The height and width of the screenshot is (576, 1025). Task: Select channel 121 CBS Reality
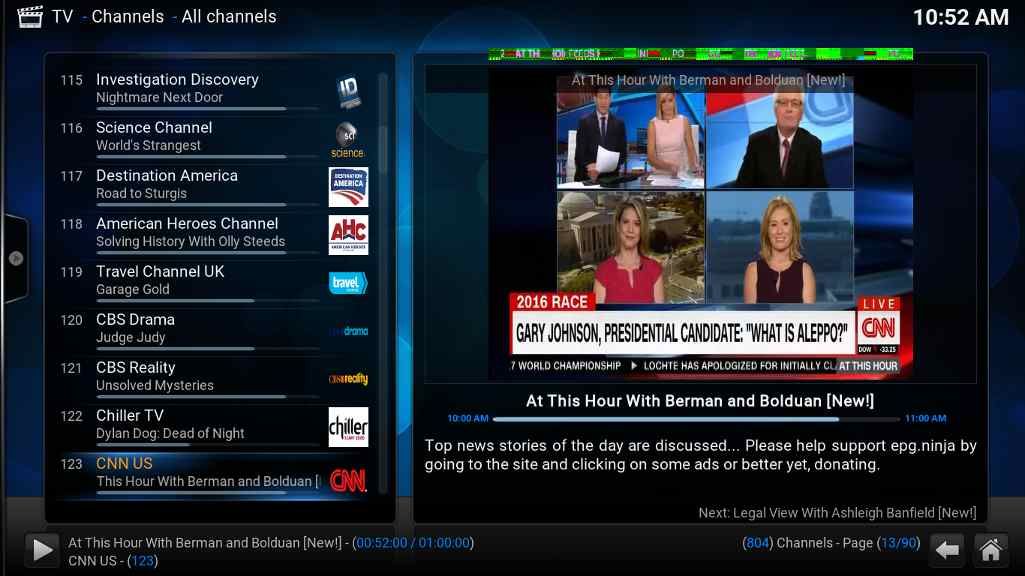(216, 379)
